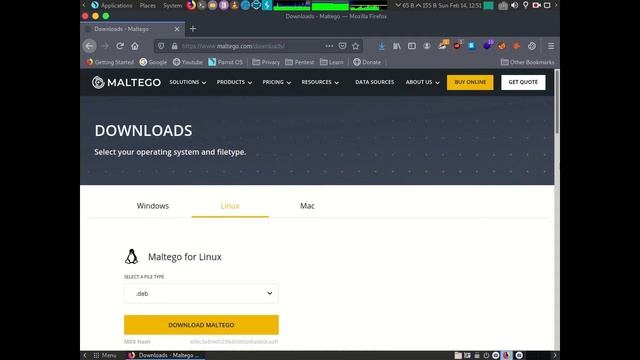Switch to the Mac downloads tab
This screenshot has width=640, height=360.
(307, 206)
